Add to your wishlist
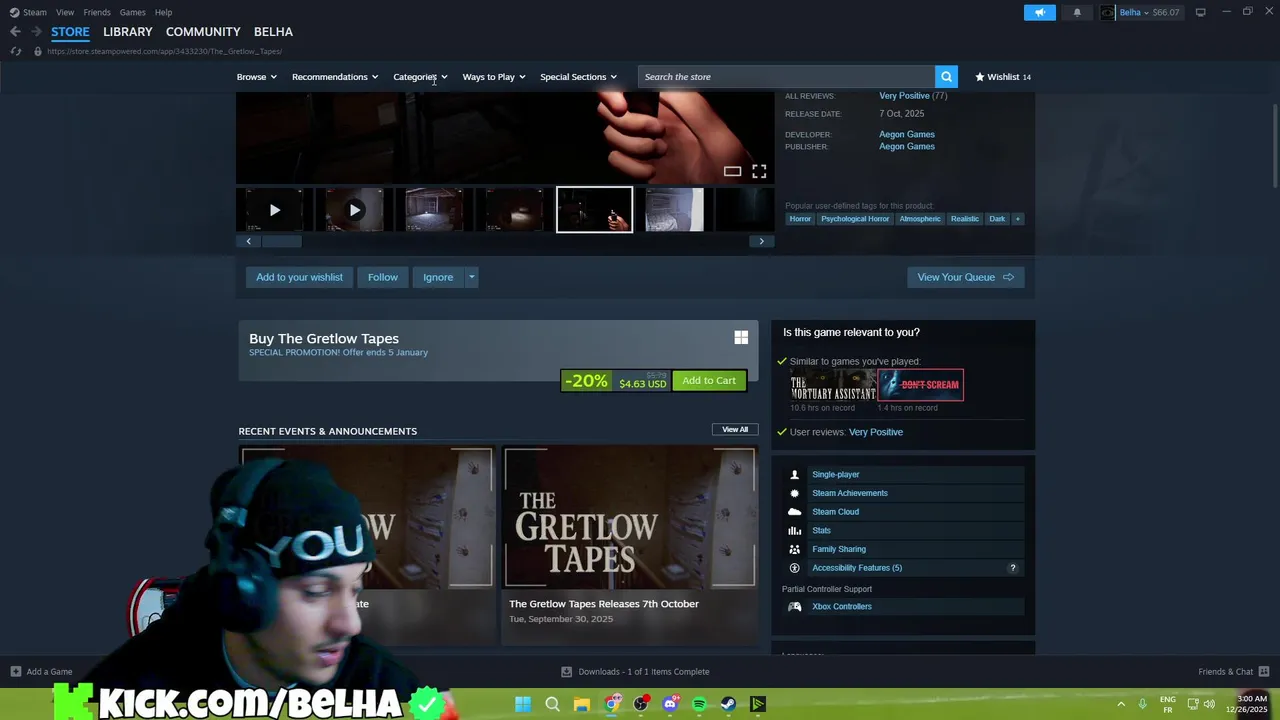Screen dimensions: 1280x720 (299, 277)
